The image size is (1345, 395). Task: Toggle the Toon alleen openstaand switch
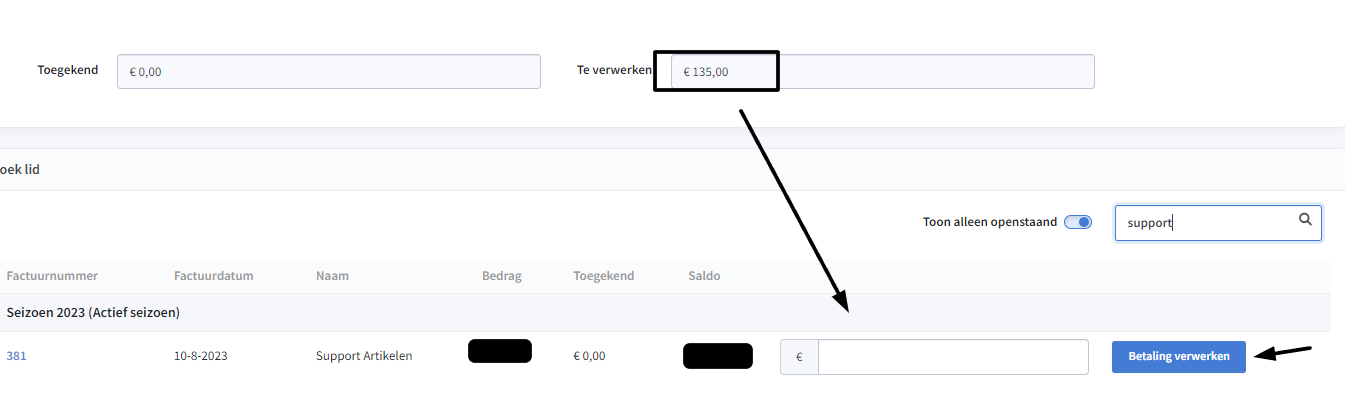click(x=1078, y=222)
